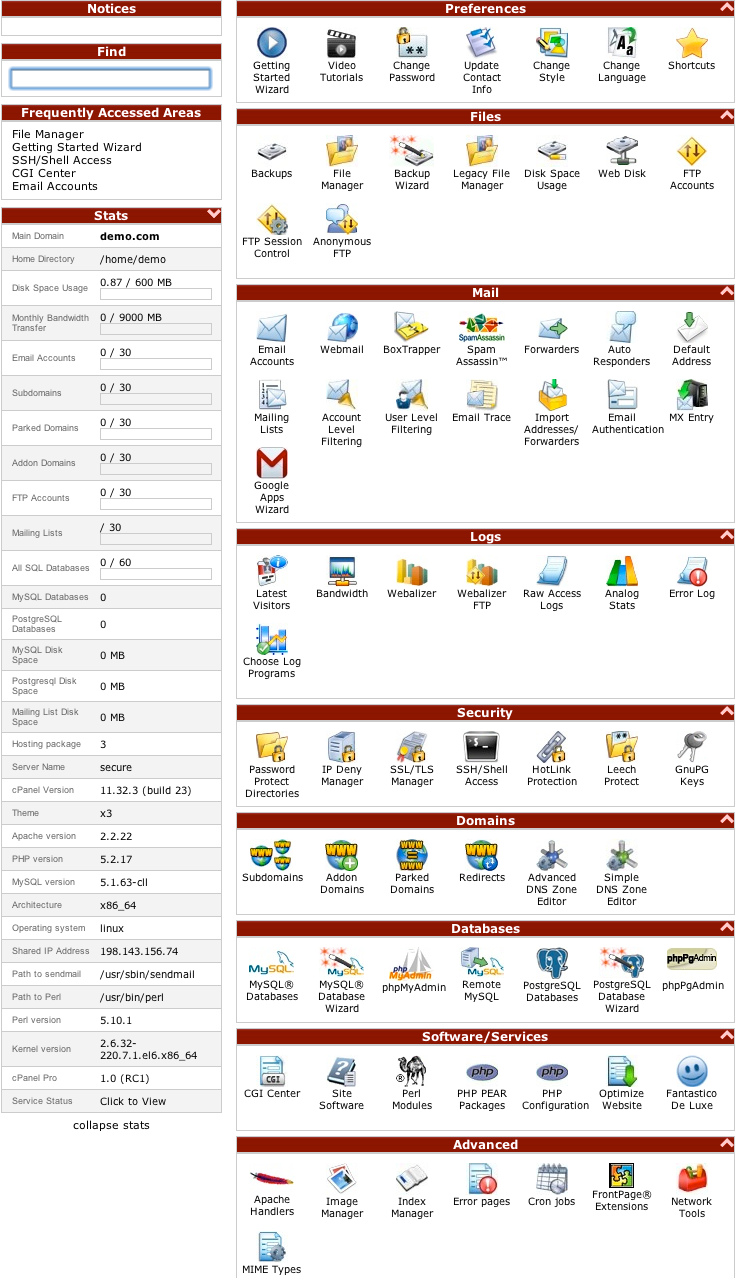Open MySQL Databases icon

pos(271,963)
